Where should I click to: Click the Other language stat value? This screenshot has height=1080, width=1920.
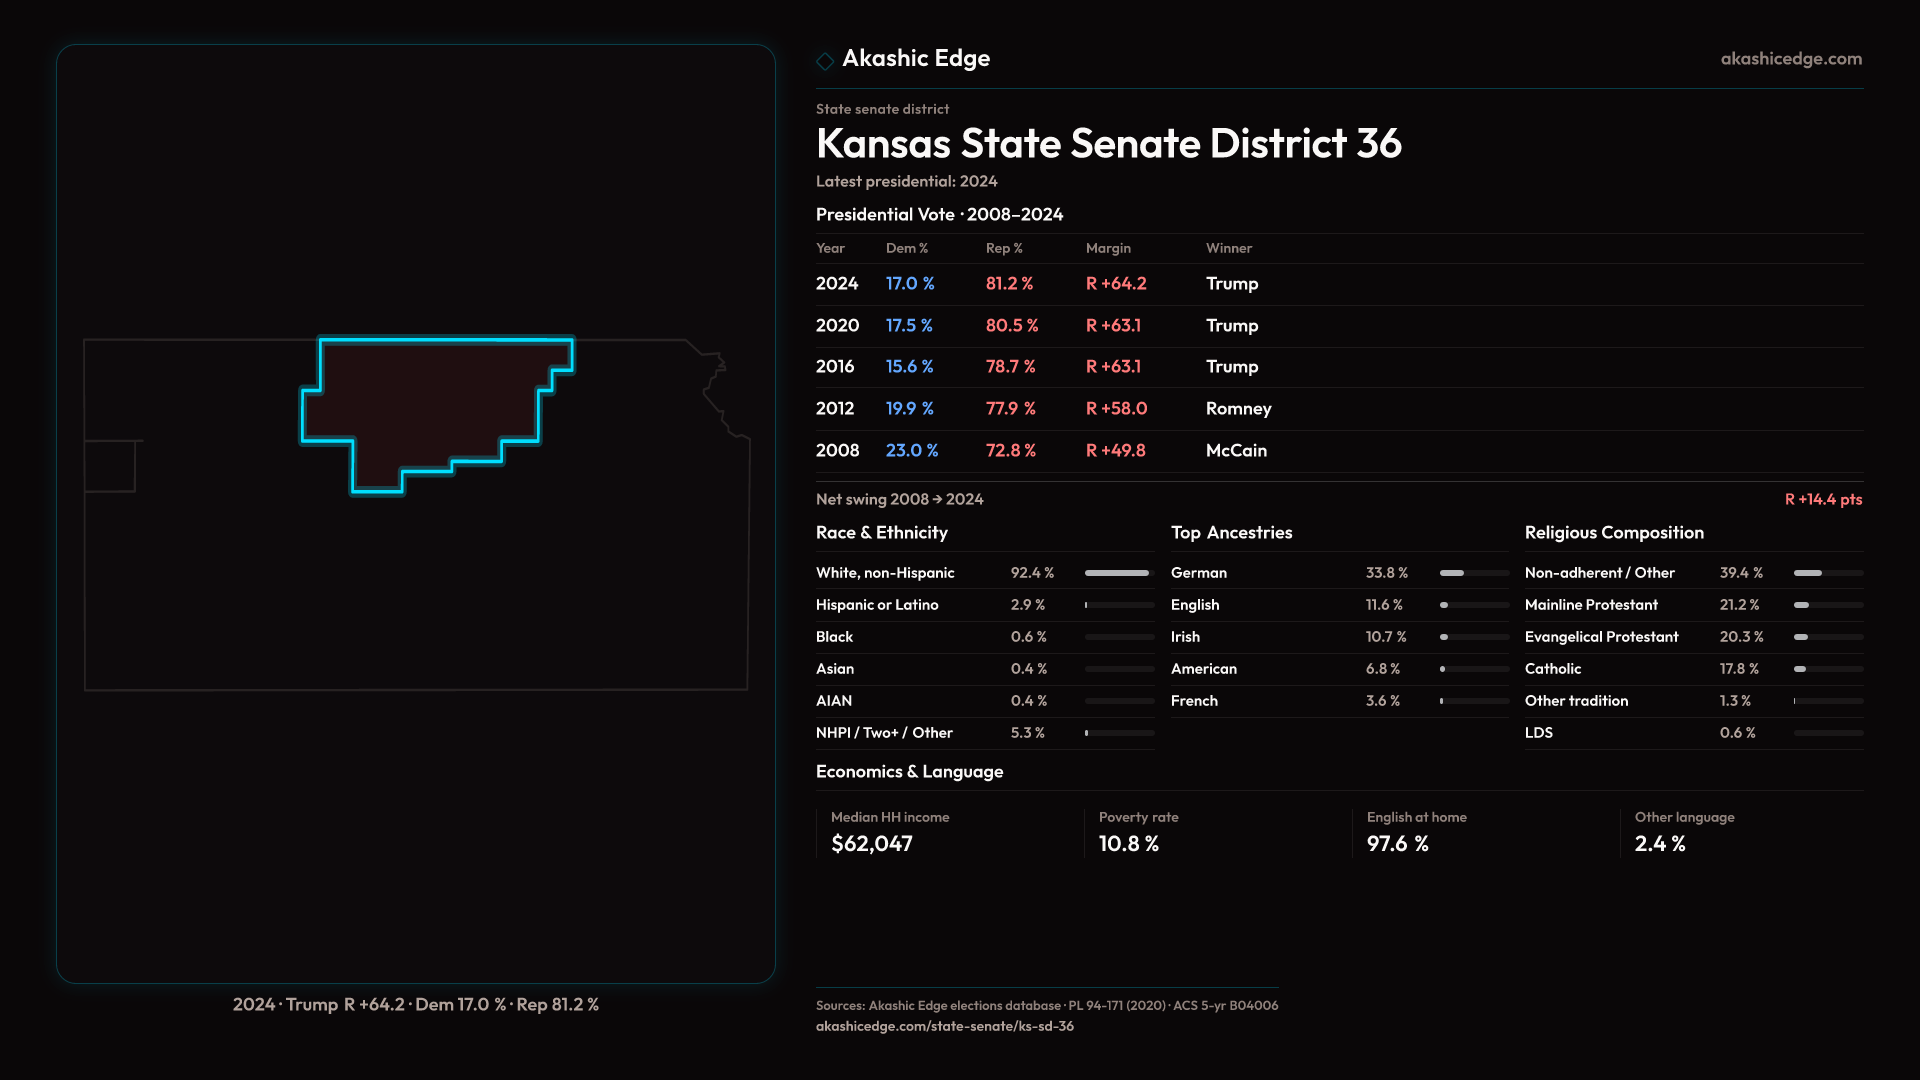[1659, 844]
